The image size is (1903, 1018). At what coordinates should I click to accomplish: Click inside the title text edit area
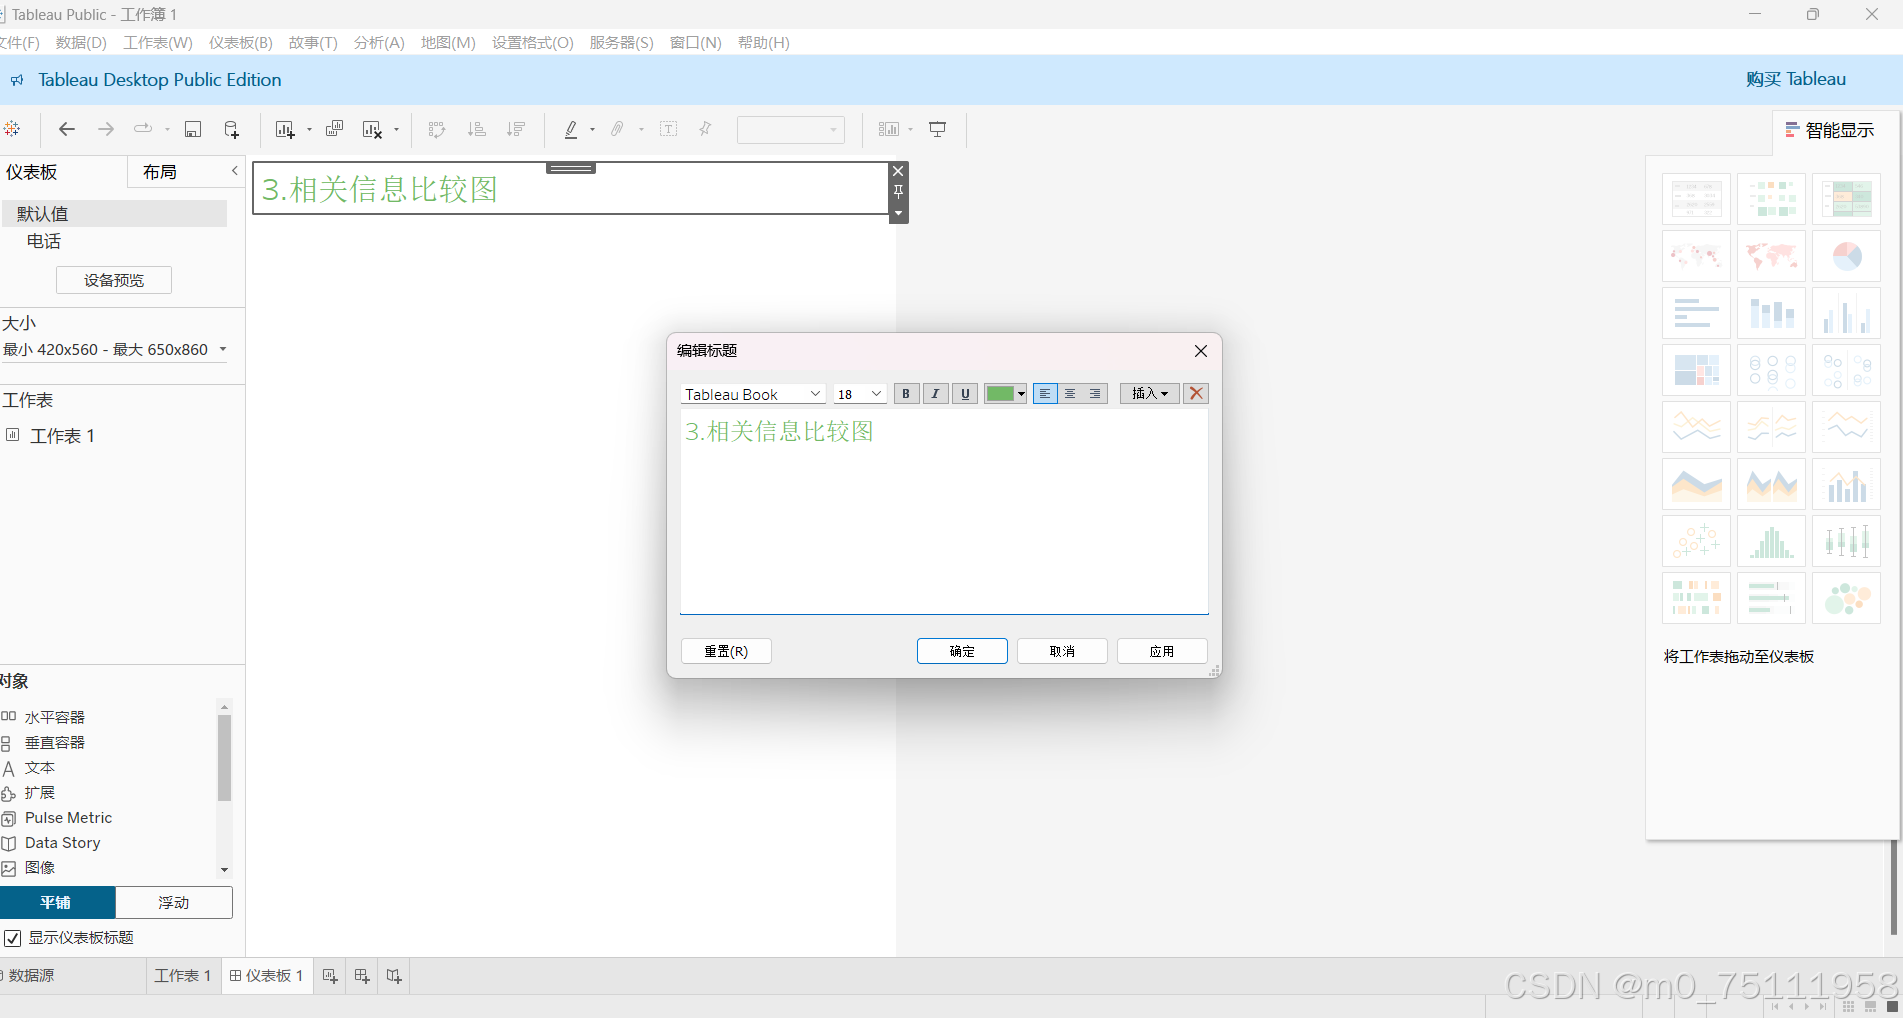[944, 512]
